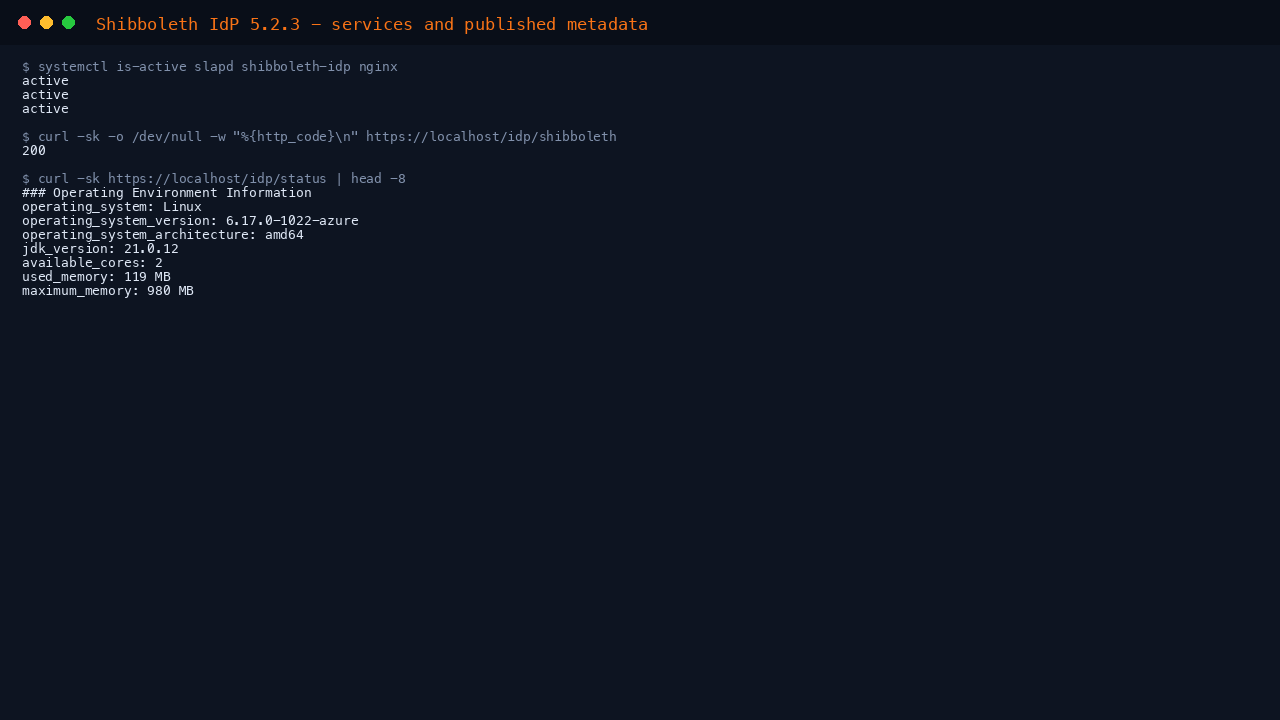Select the 'operating_system_version: 6.17.0-1022-azure' line
Viewport: 1280px width, 720px height.
tap(190, 221)
